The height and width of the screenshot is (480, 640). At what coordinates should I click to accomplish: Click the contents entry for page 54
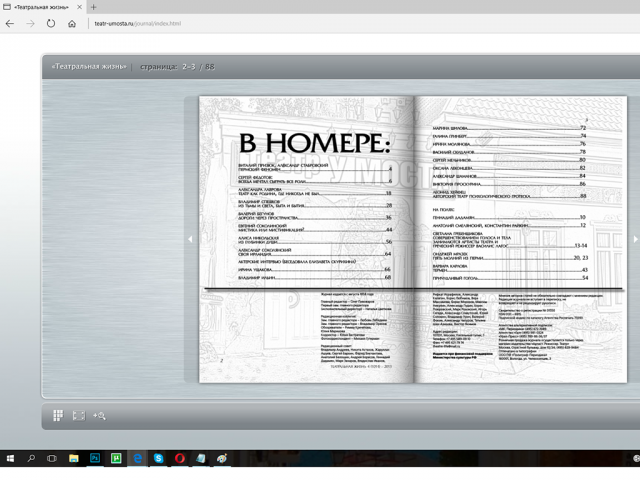coord(510,278)
